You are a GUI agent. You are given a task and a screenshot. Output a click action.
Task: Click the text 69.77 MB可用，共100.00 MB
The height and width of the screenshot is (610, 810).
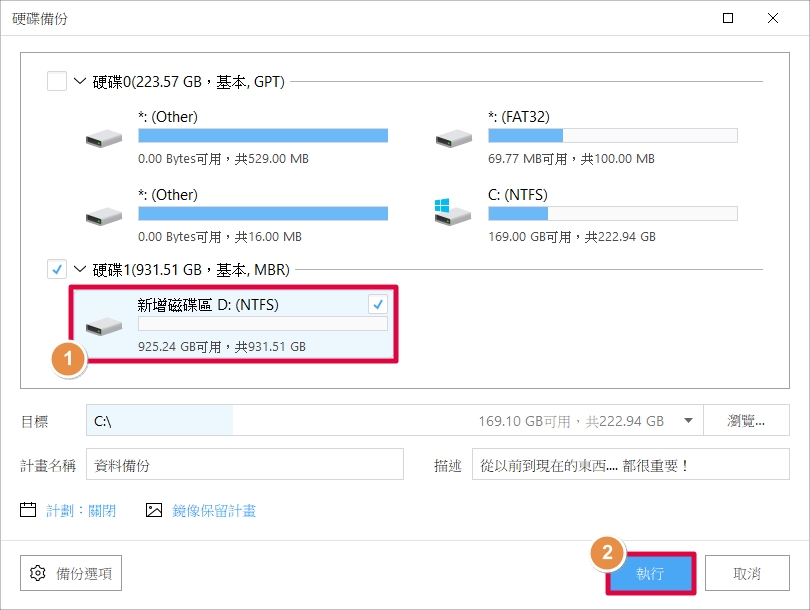[571, 159]
